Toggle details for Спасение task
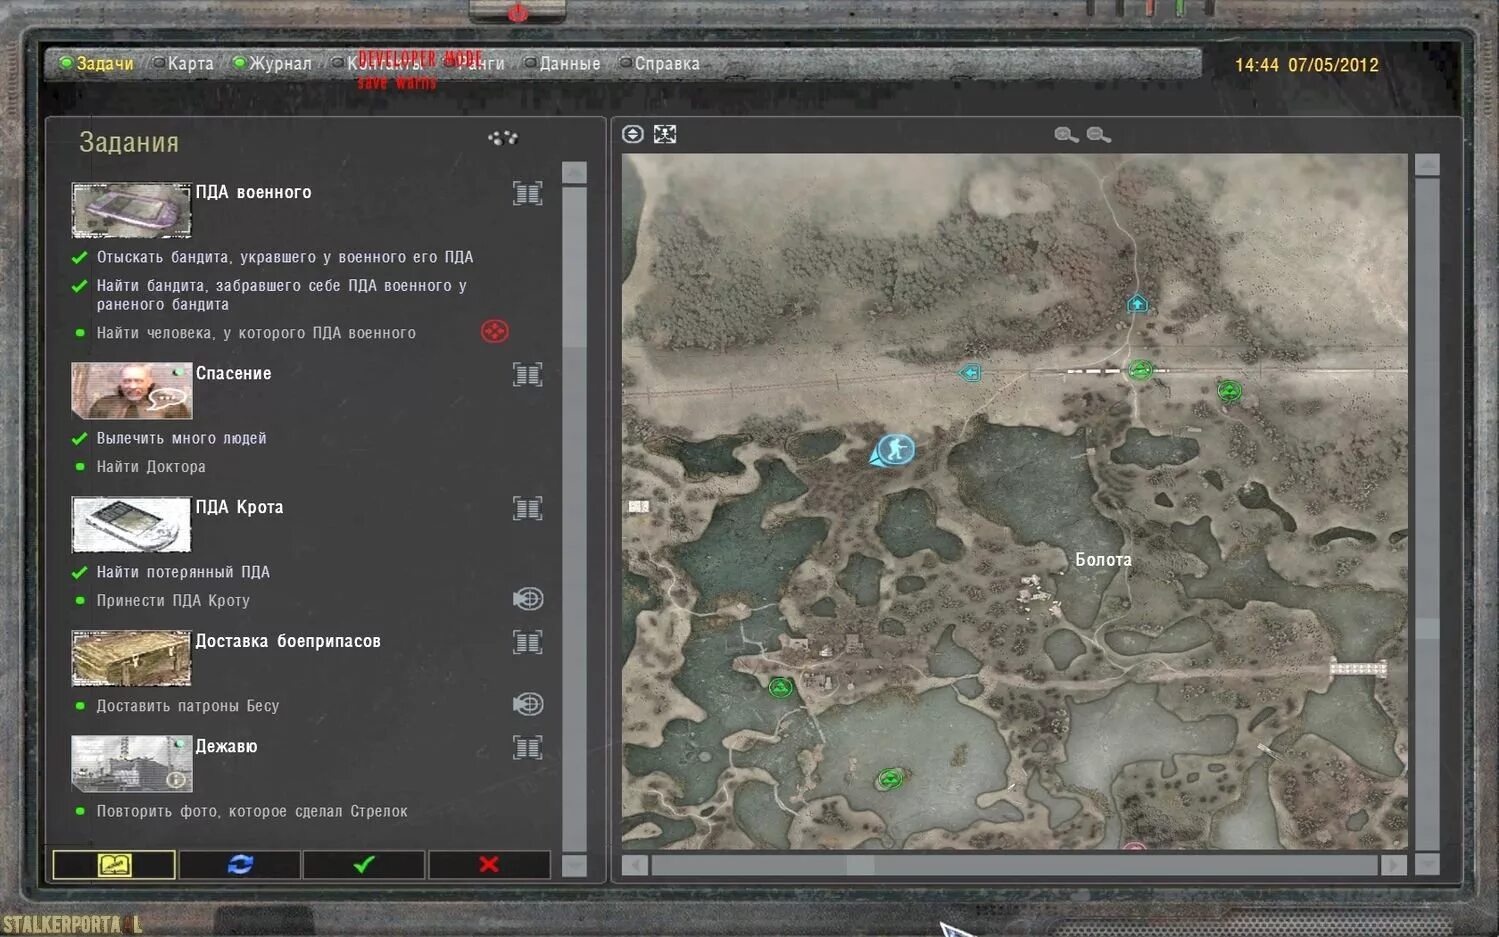The height and width of the screenshot is (937, 1499). tap(528, 374)
